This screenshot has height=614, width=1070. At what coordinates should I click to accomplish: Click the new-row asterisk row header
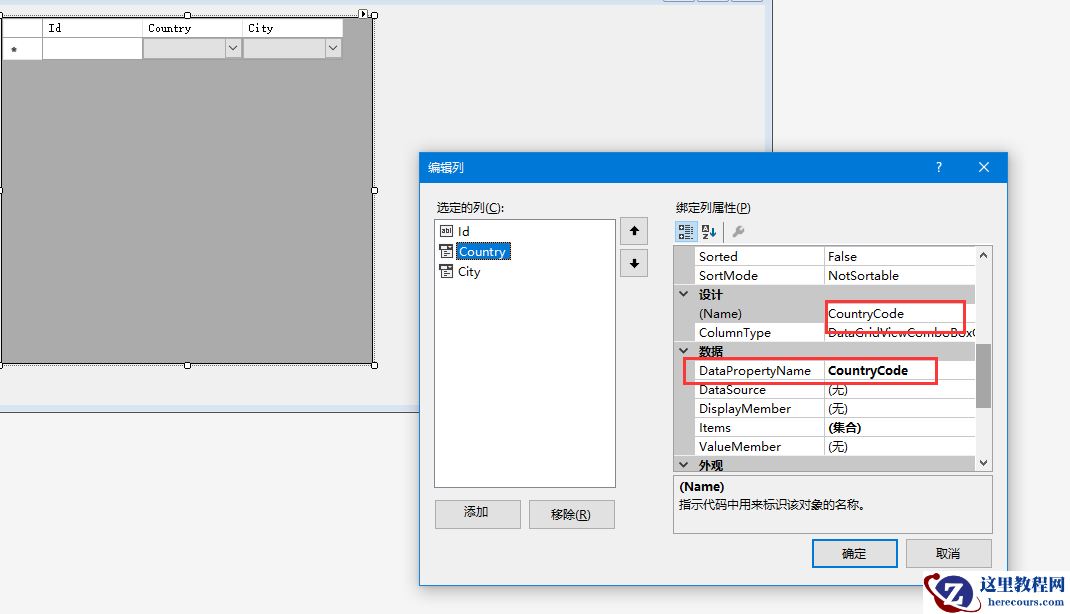pyautogui.click(x=22, y=49)
